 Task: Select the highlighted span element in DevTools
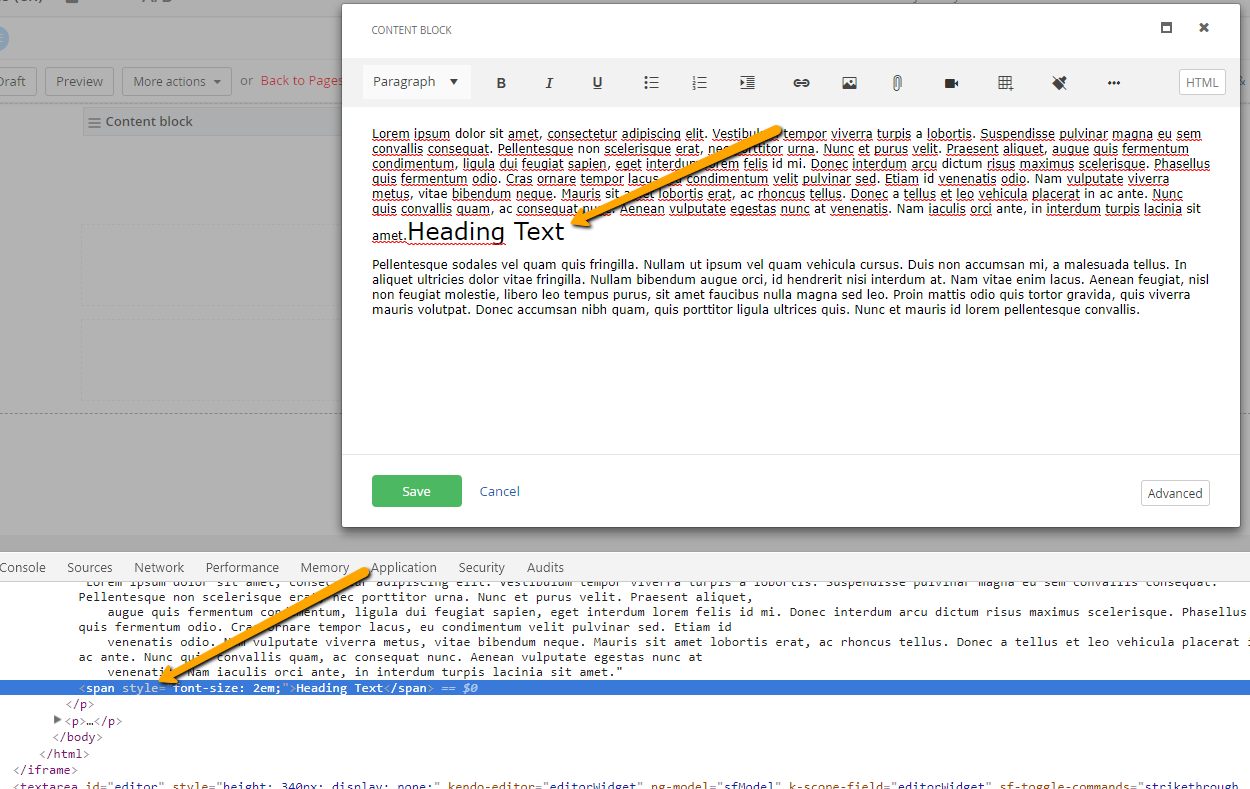pos(625,688)
